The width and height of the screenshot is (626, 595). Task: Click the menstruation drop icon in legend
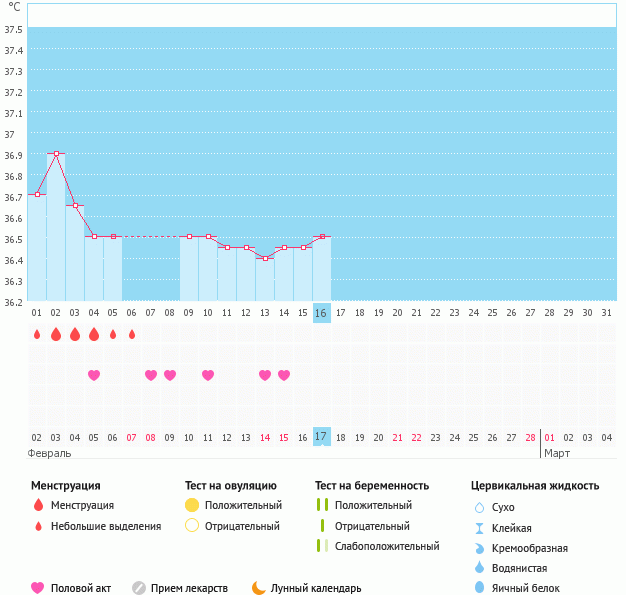point(38,506)
